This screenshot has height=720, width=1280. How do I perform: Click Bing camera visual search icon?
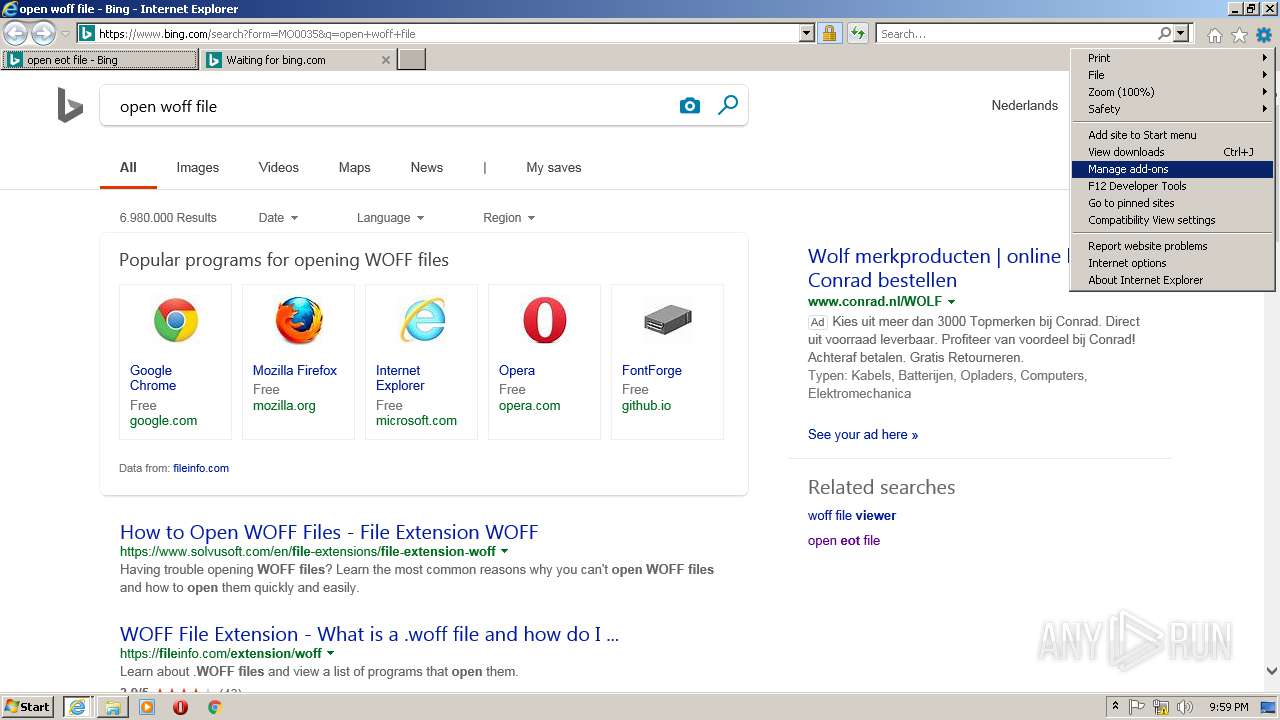[690, 105]
